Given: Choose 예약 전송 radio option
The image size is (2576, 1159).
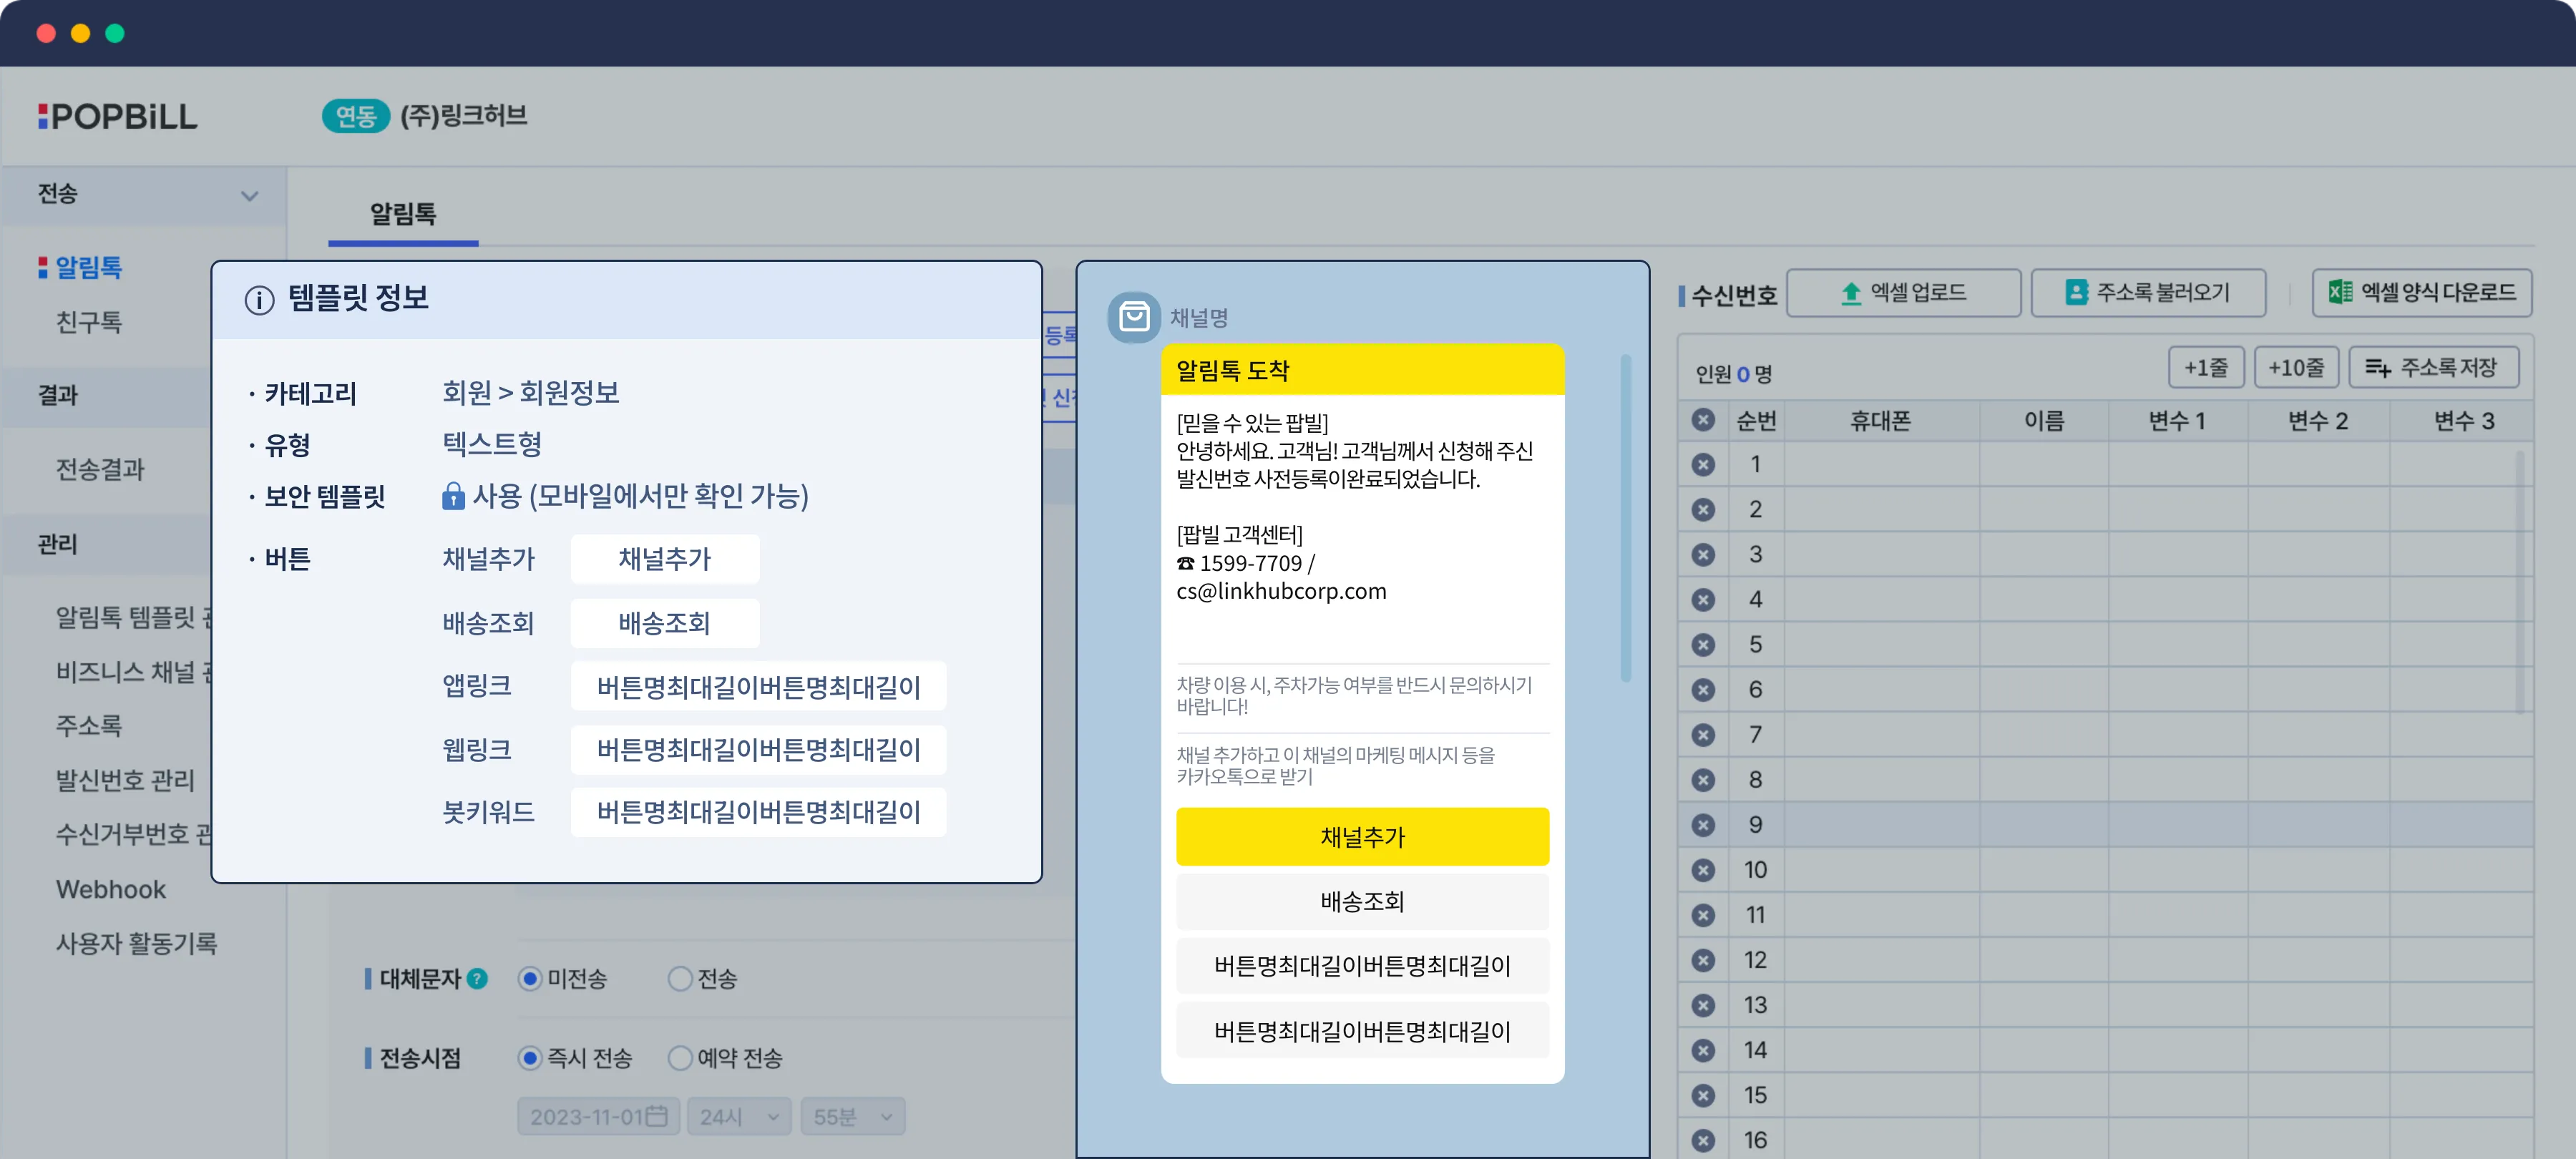Looking at the screenshot, I should (x=680, y=1057).
